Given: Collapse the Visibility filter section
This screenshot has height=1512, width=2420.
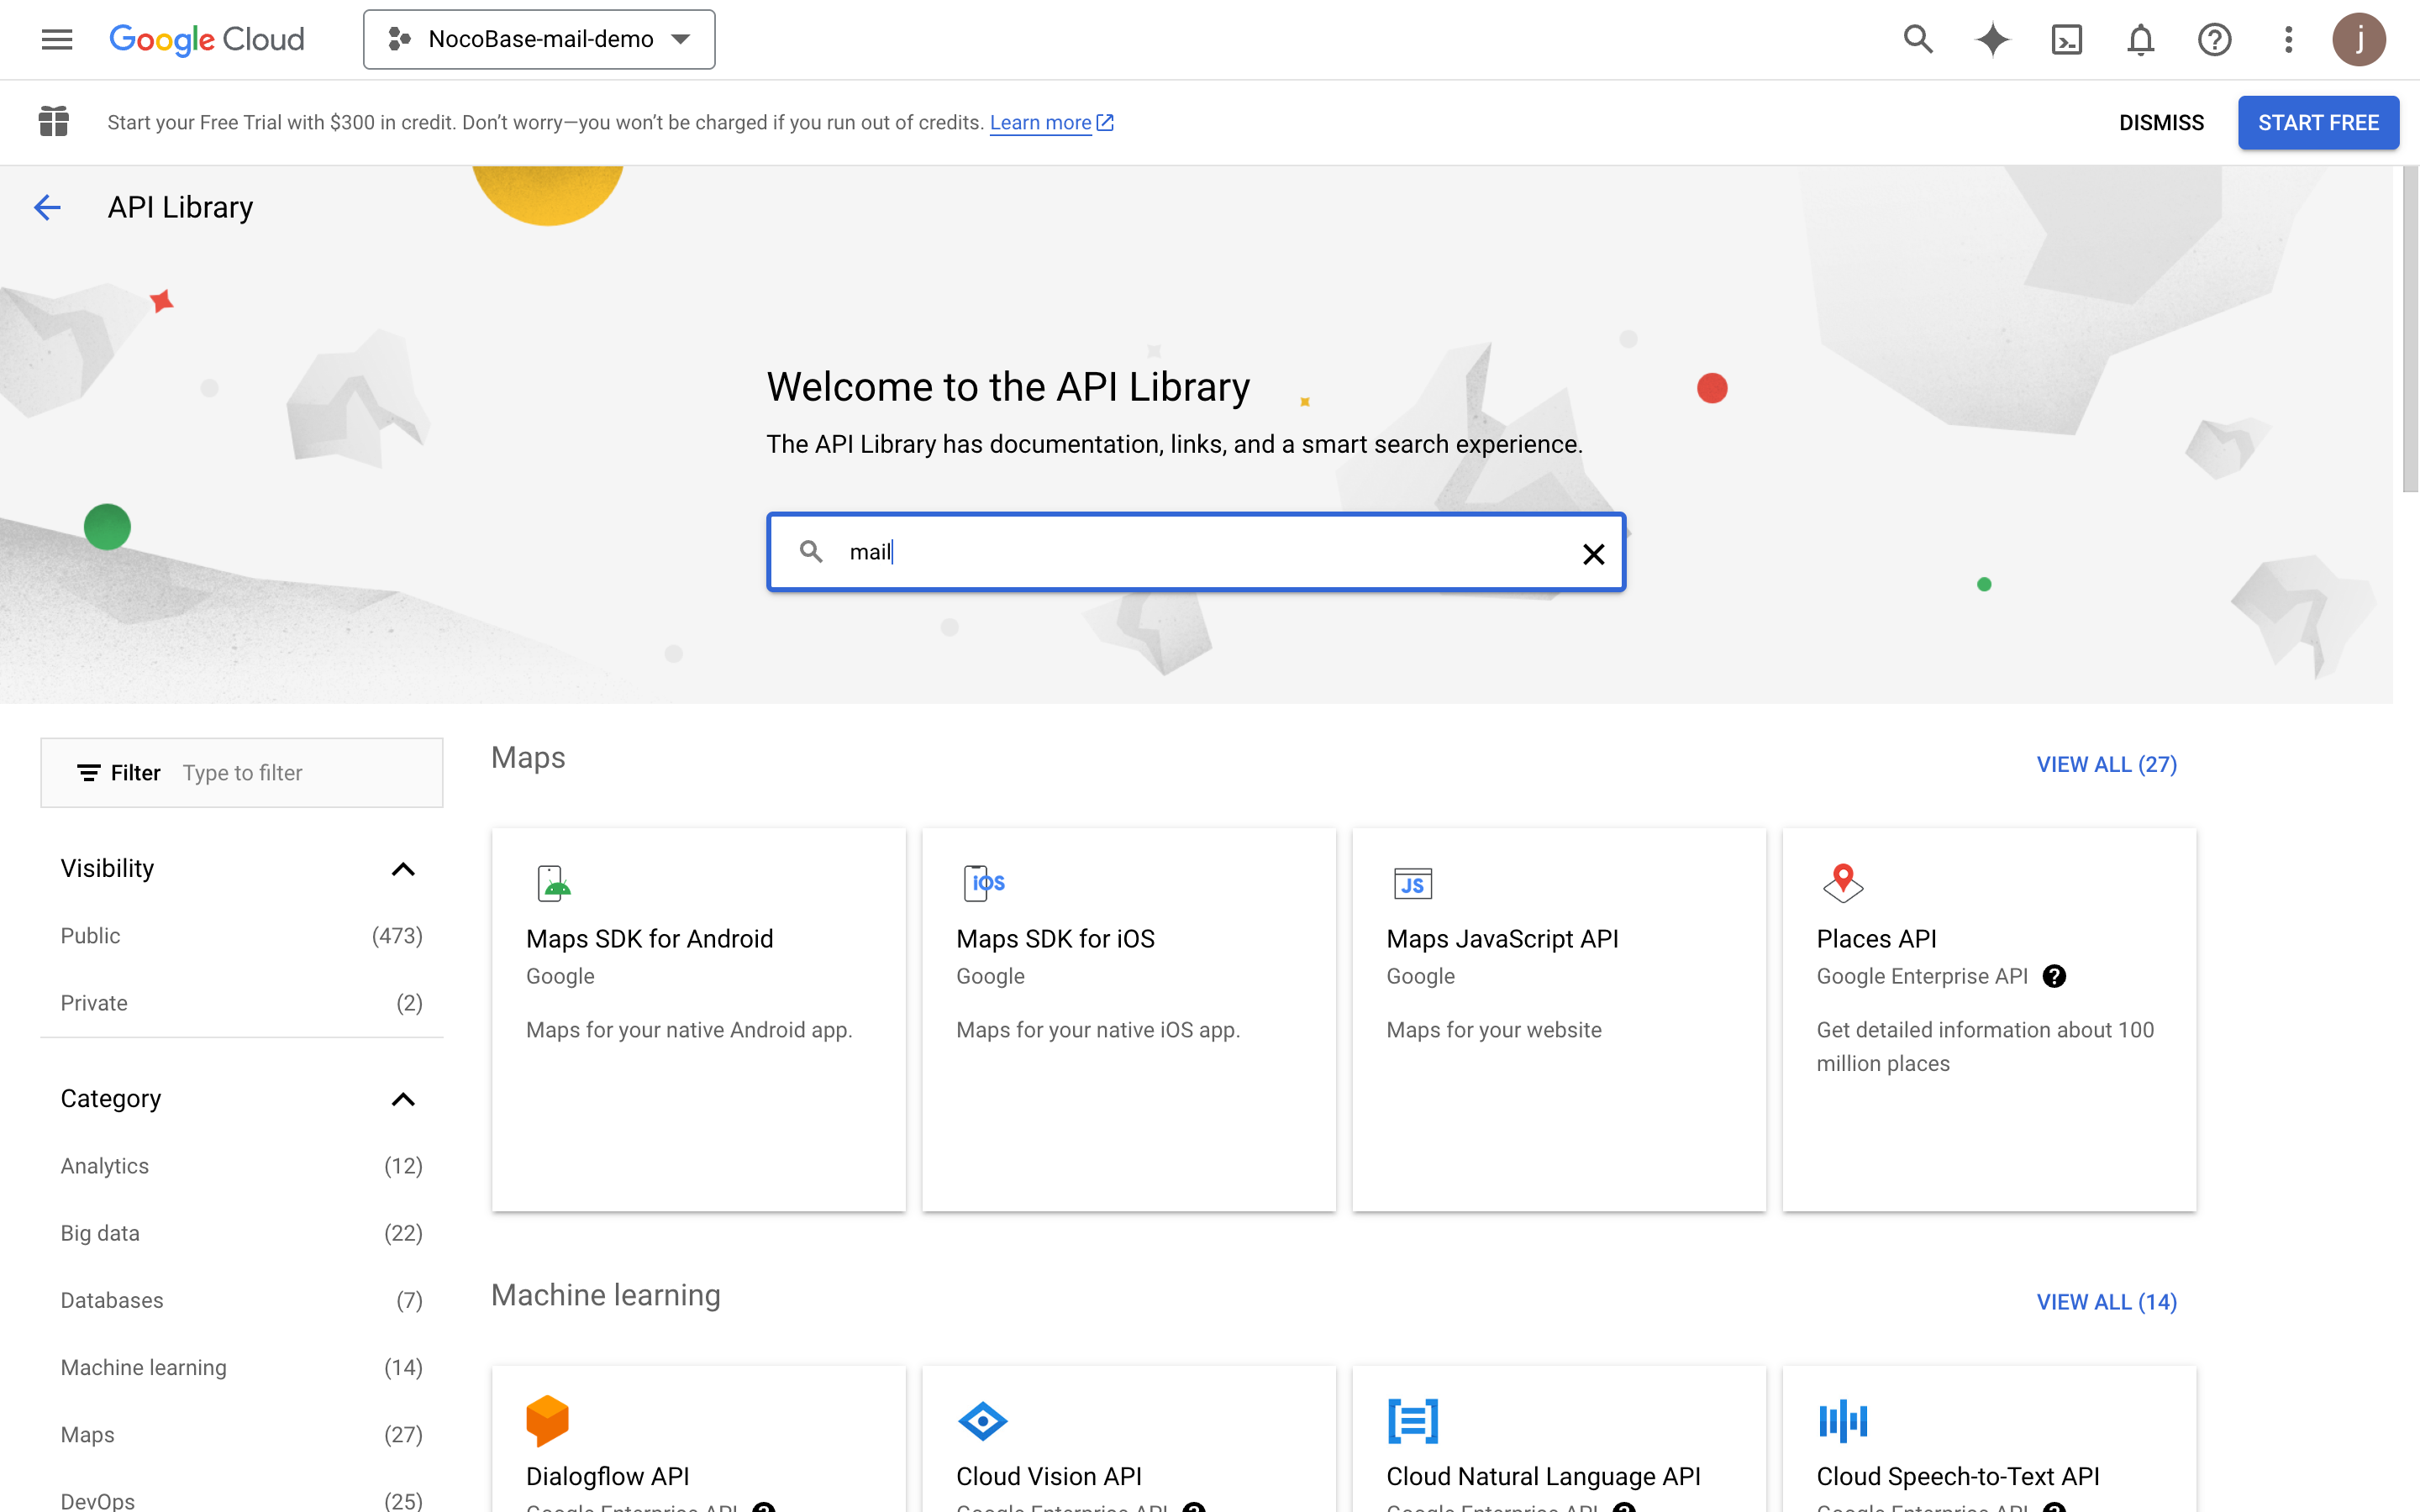Looking at the screenshot, I should (402, 868).
